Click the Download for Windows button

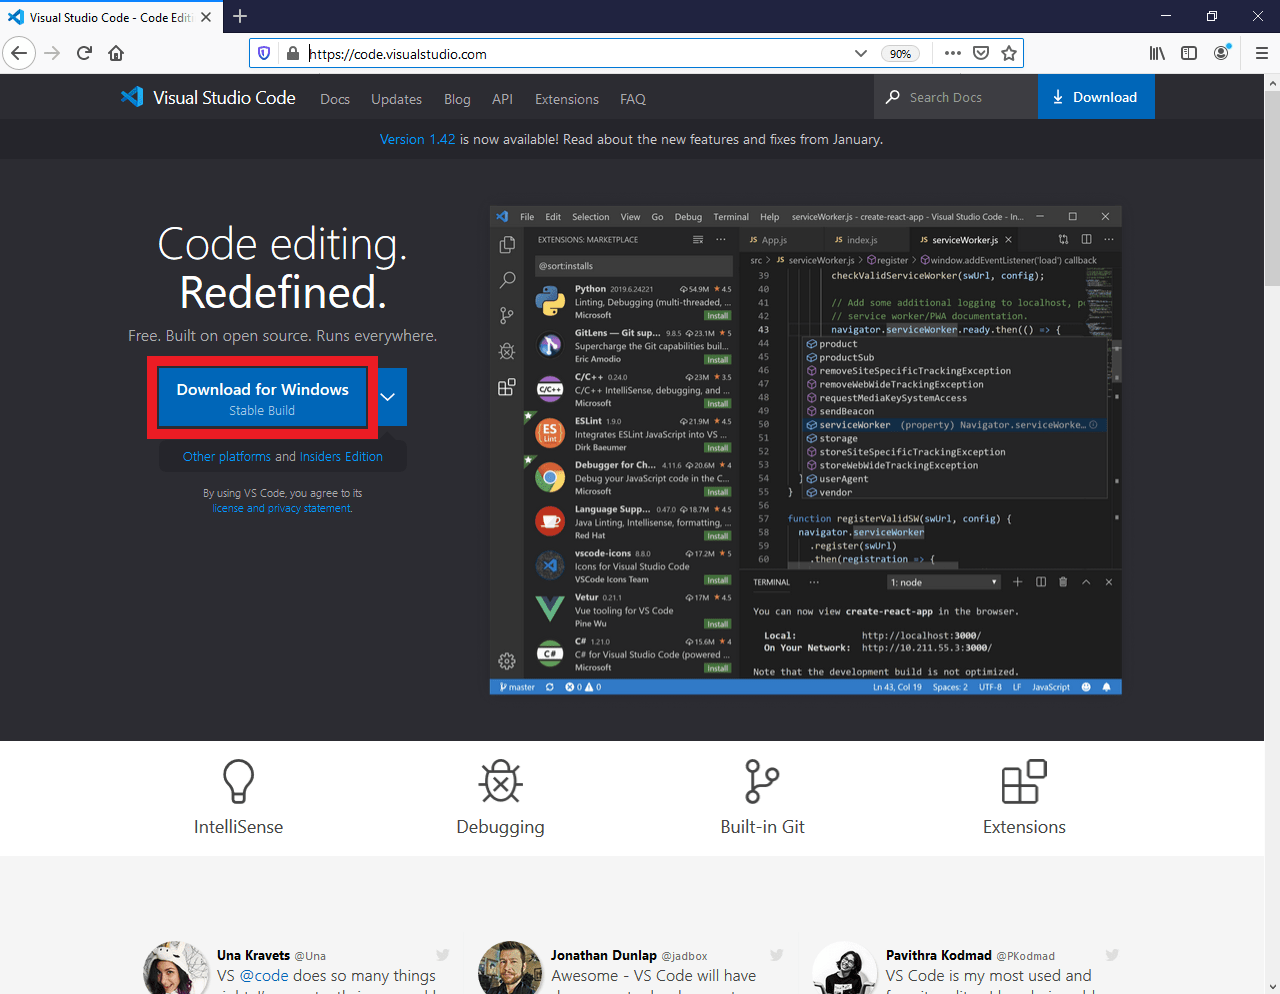[262, 397]
